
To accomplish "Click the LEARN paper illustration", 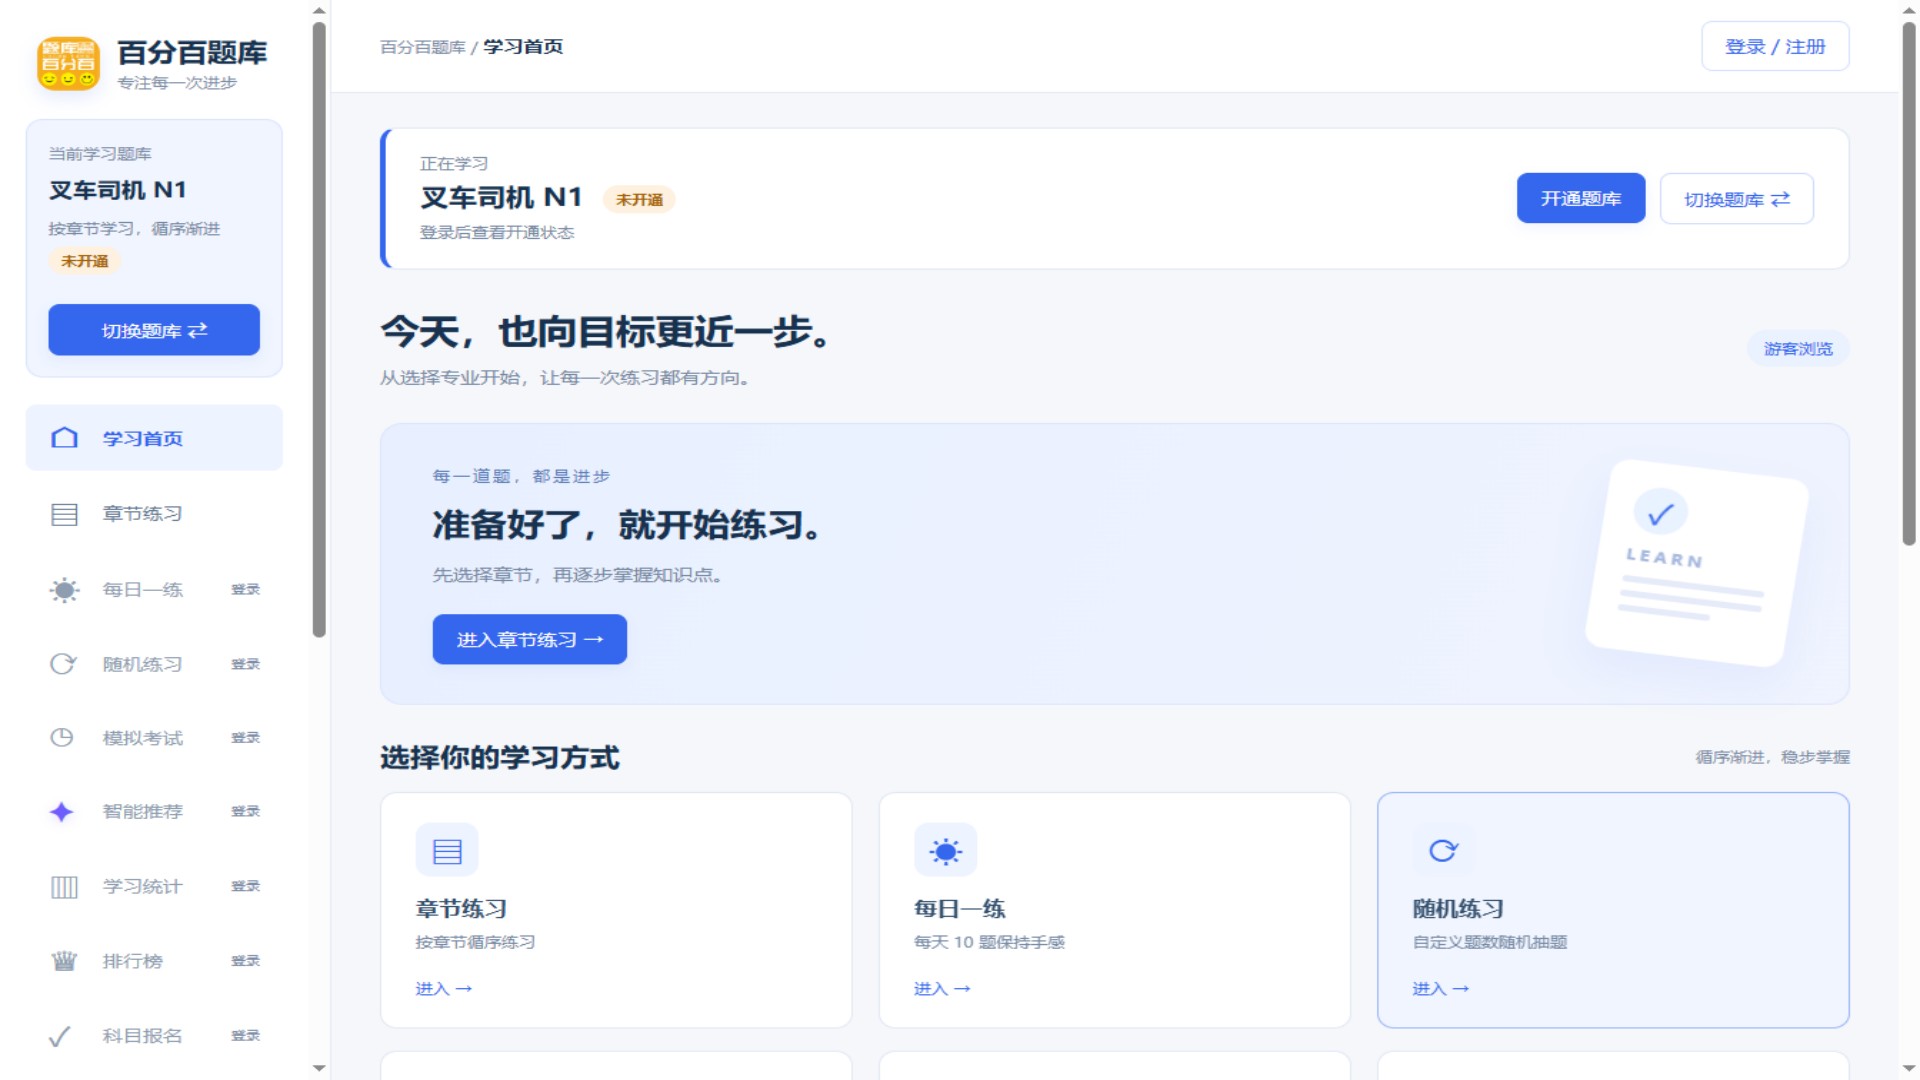I will (x=1697, y=563).
